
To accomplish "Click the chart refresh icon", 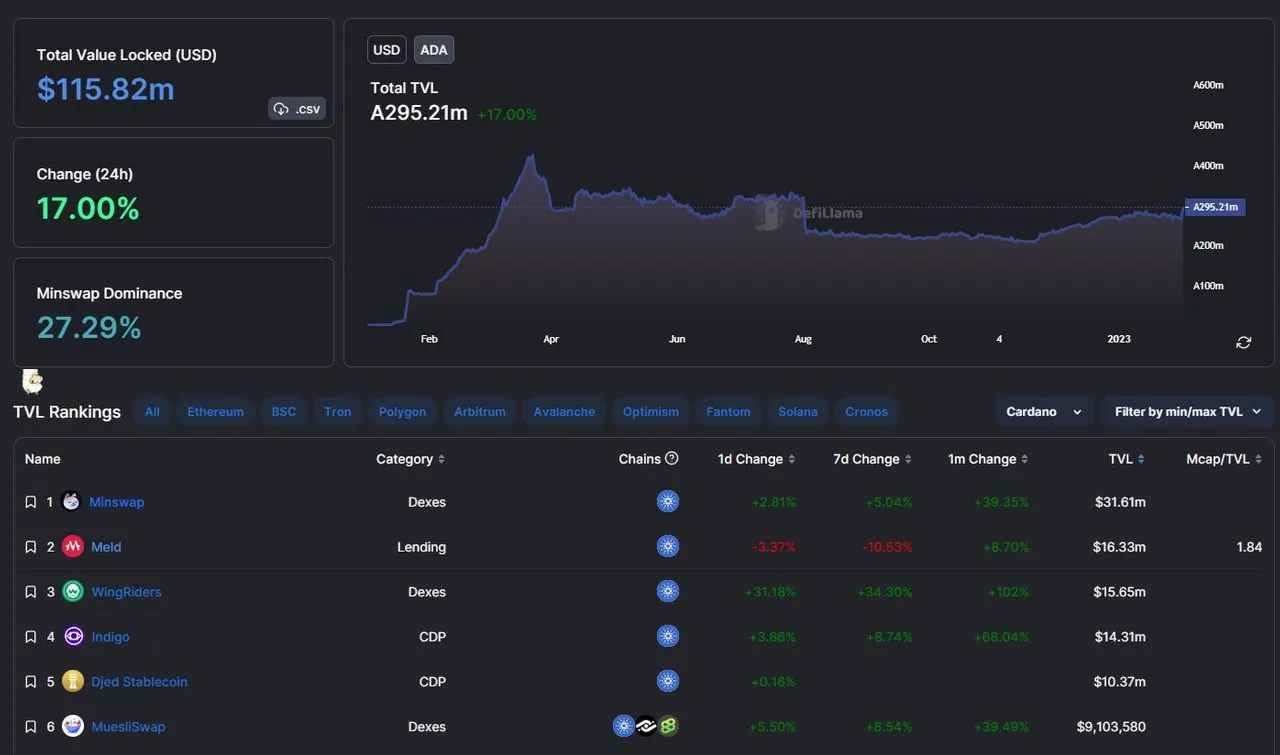I will (x=1243, y=342).
